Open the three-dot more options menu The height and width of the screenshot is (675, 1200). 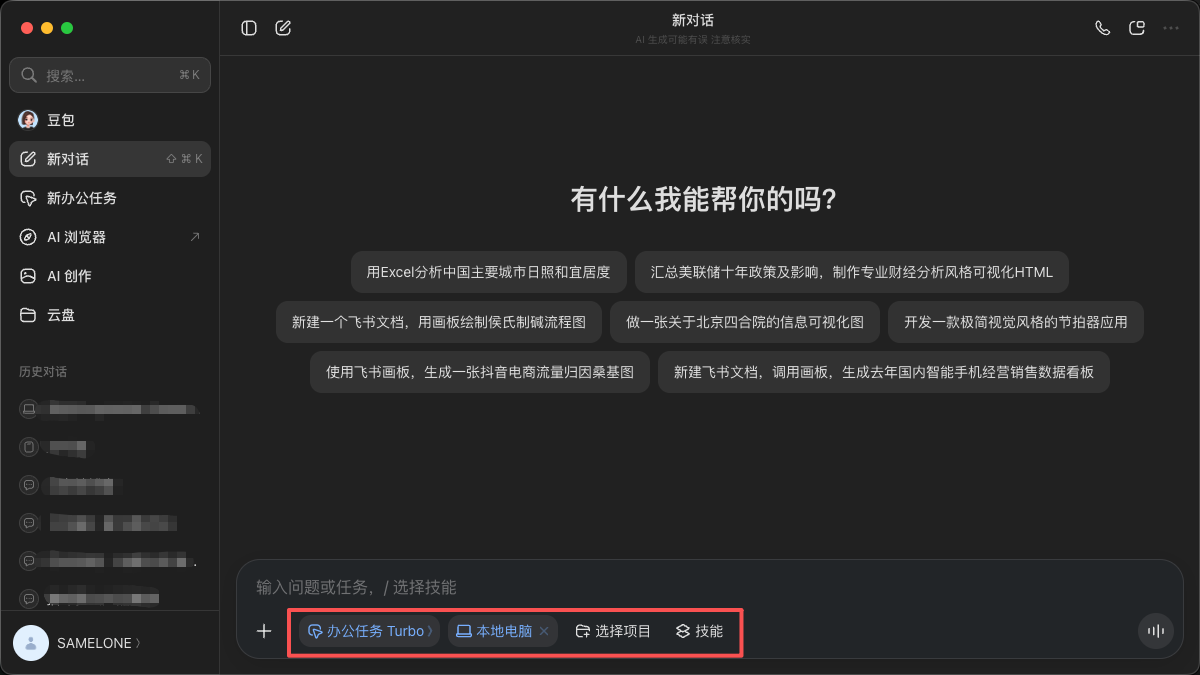1171,28
